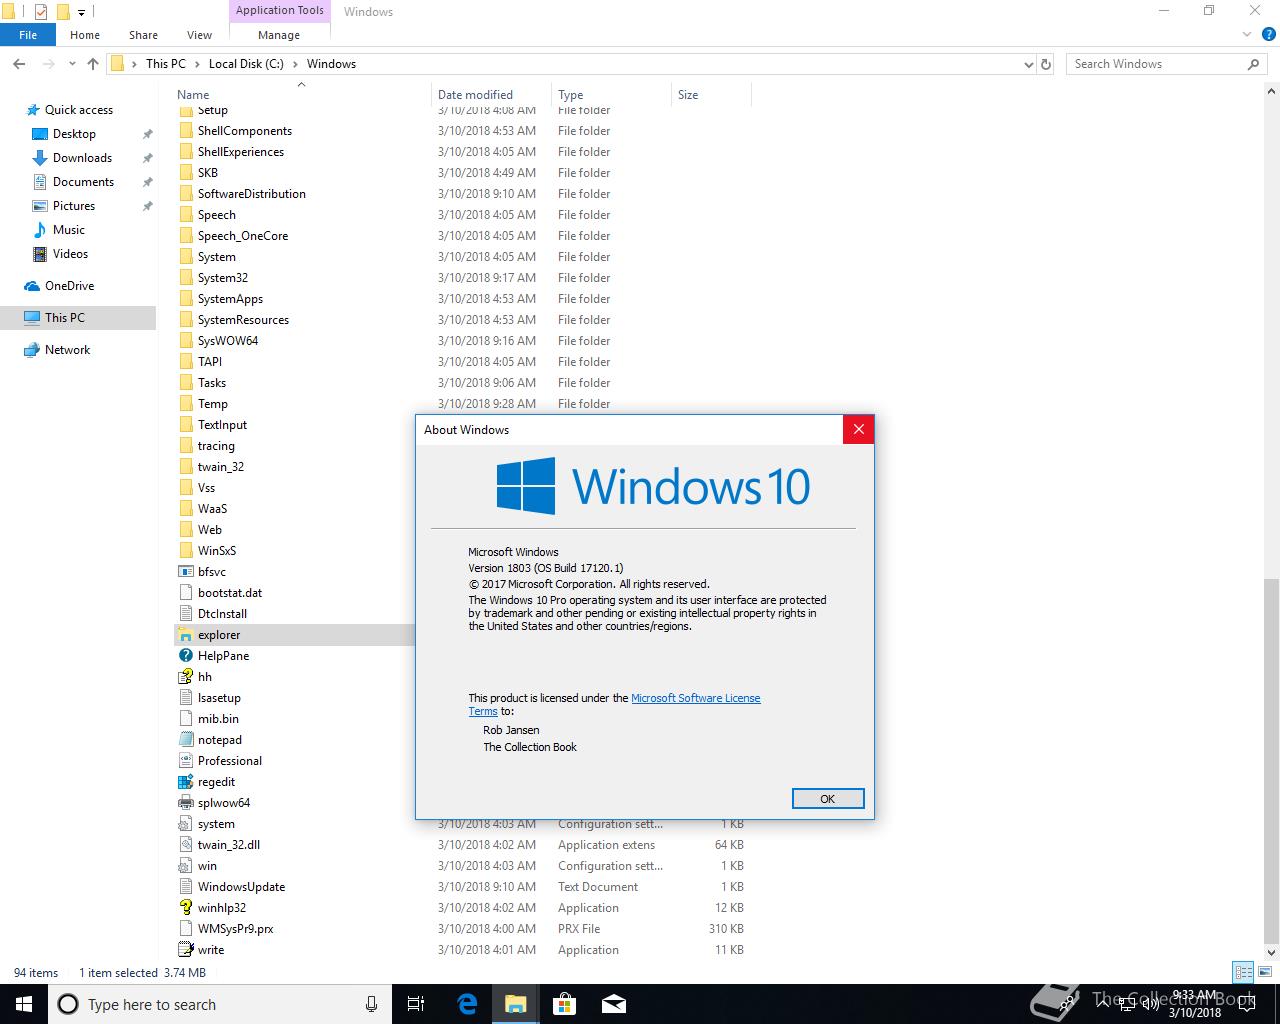Select the notepad application icon
This screenshot has width=1280, height=1024.
[185, 740]
